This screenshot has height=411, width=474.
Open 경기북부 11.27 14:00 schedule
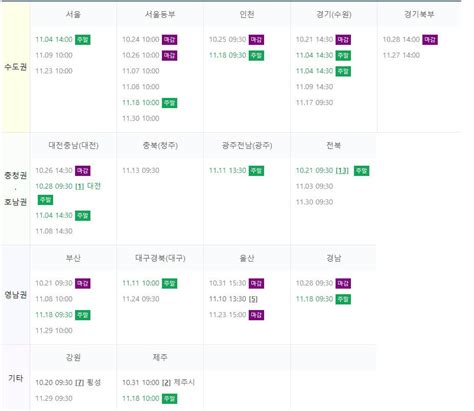[401, 55]
